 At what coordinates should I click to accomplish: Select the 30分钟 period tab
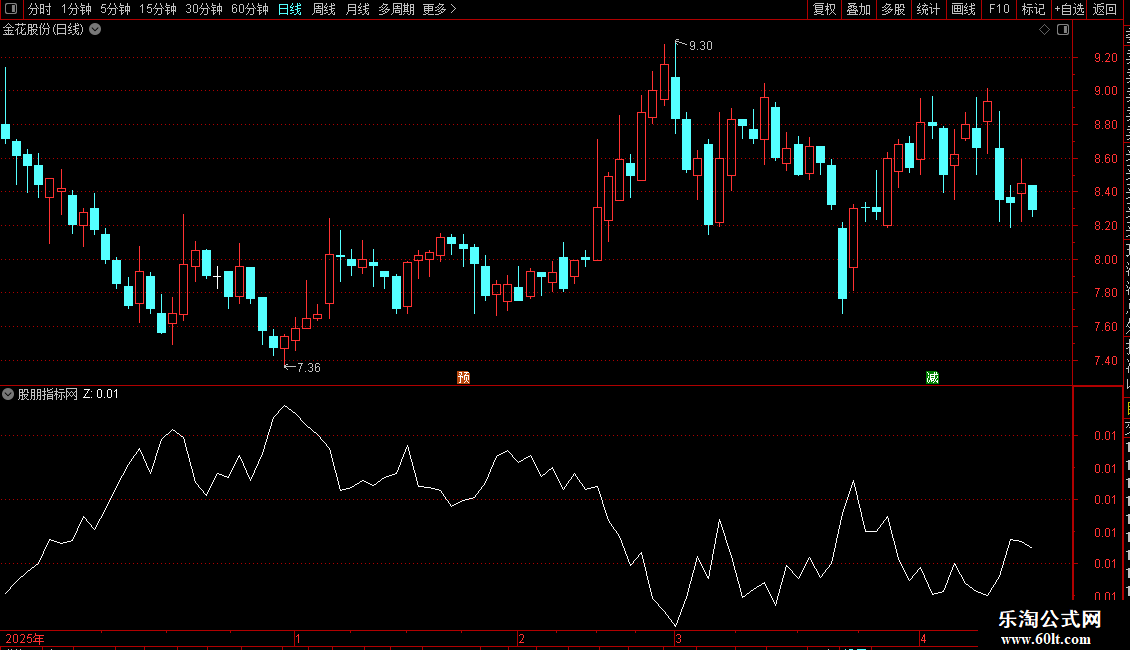(204, 9)
